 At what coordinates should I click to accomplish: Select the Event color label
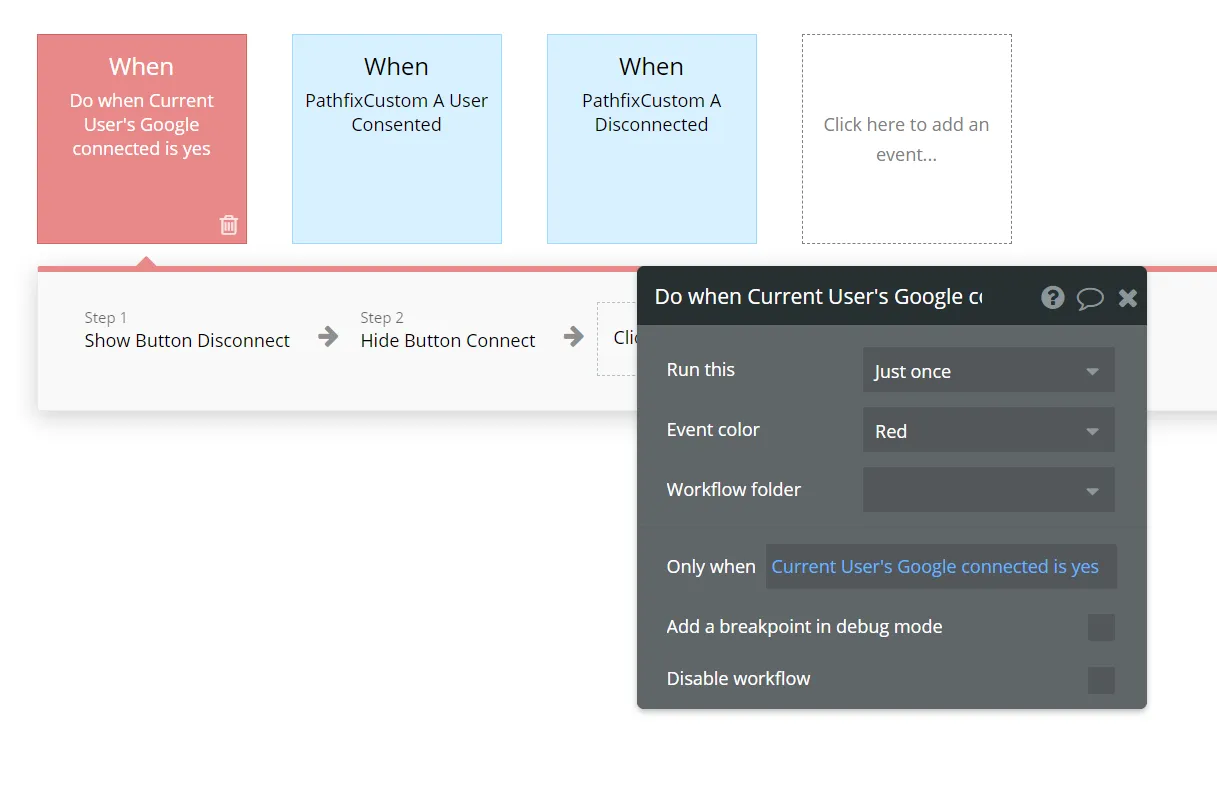(713, 430)
